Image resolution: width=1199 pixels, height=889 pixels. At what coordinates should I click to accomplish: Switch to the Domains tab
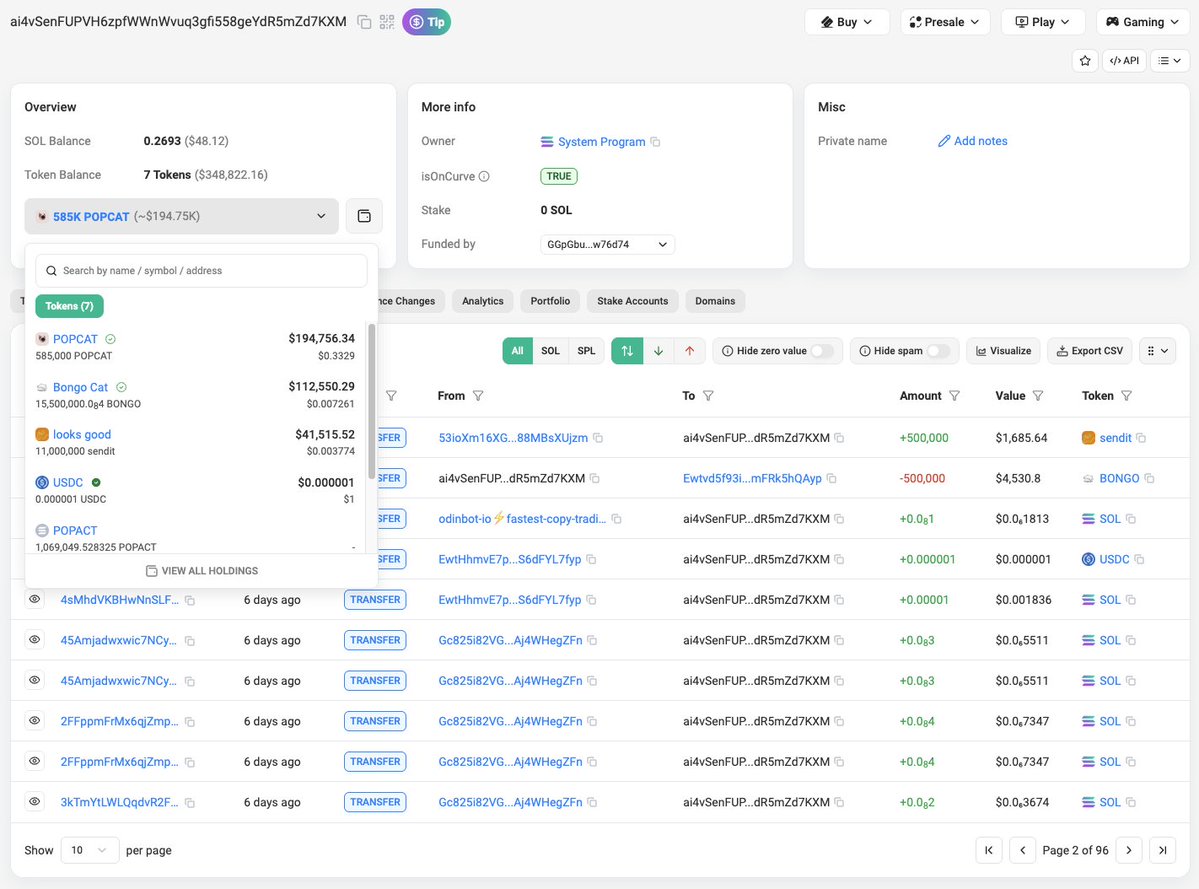click(x=715, y=301)
